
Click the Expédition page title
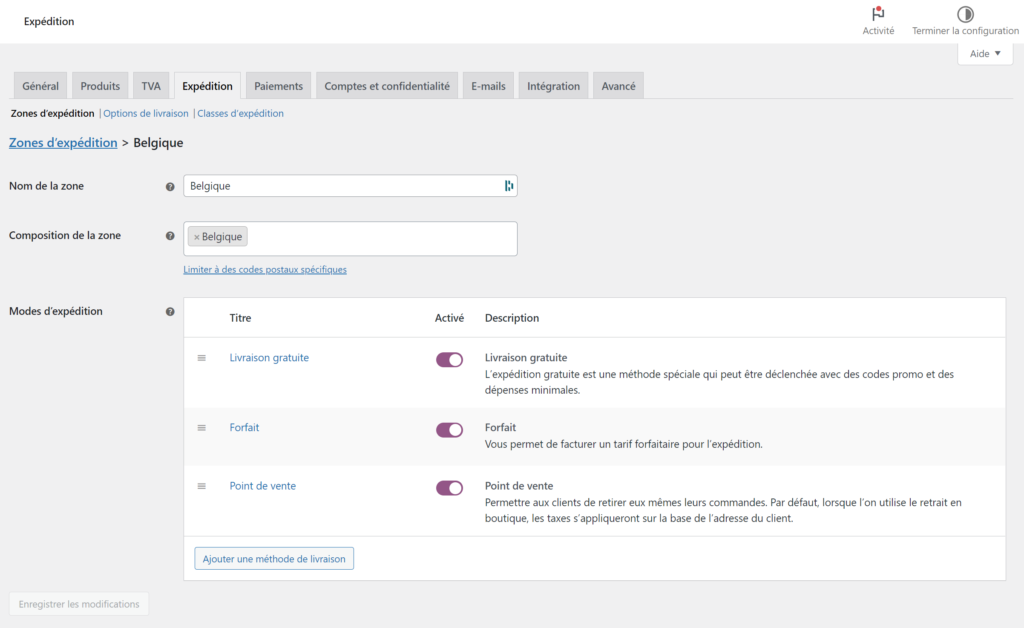(x=49, y=22)
